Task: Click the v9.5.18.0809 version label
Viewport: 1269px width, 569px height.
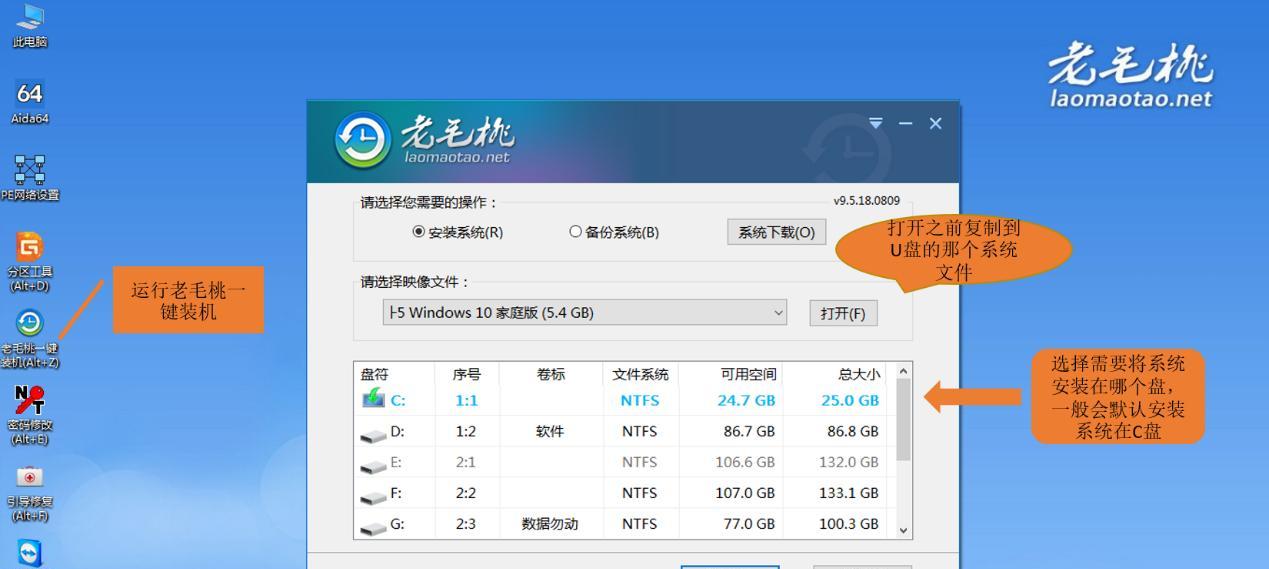Action: click(867, 201)
